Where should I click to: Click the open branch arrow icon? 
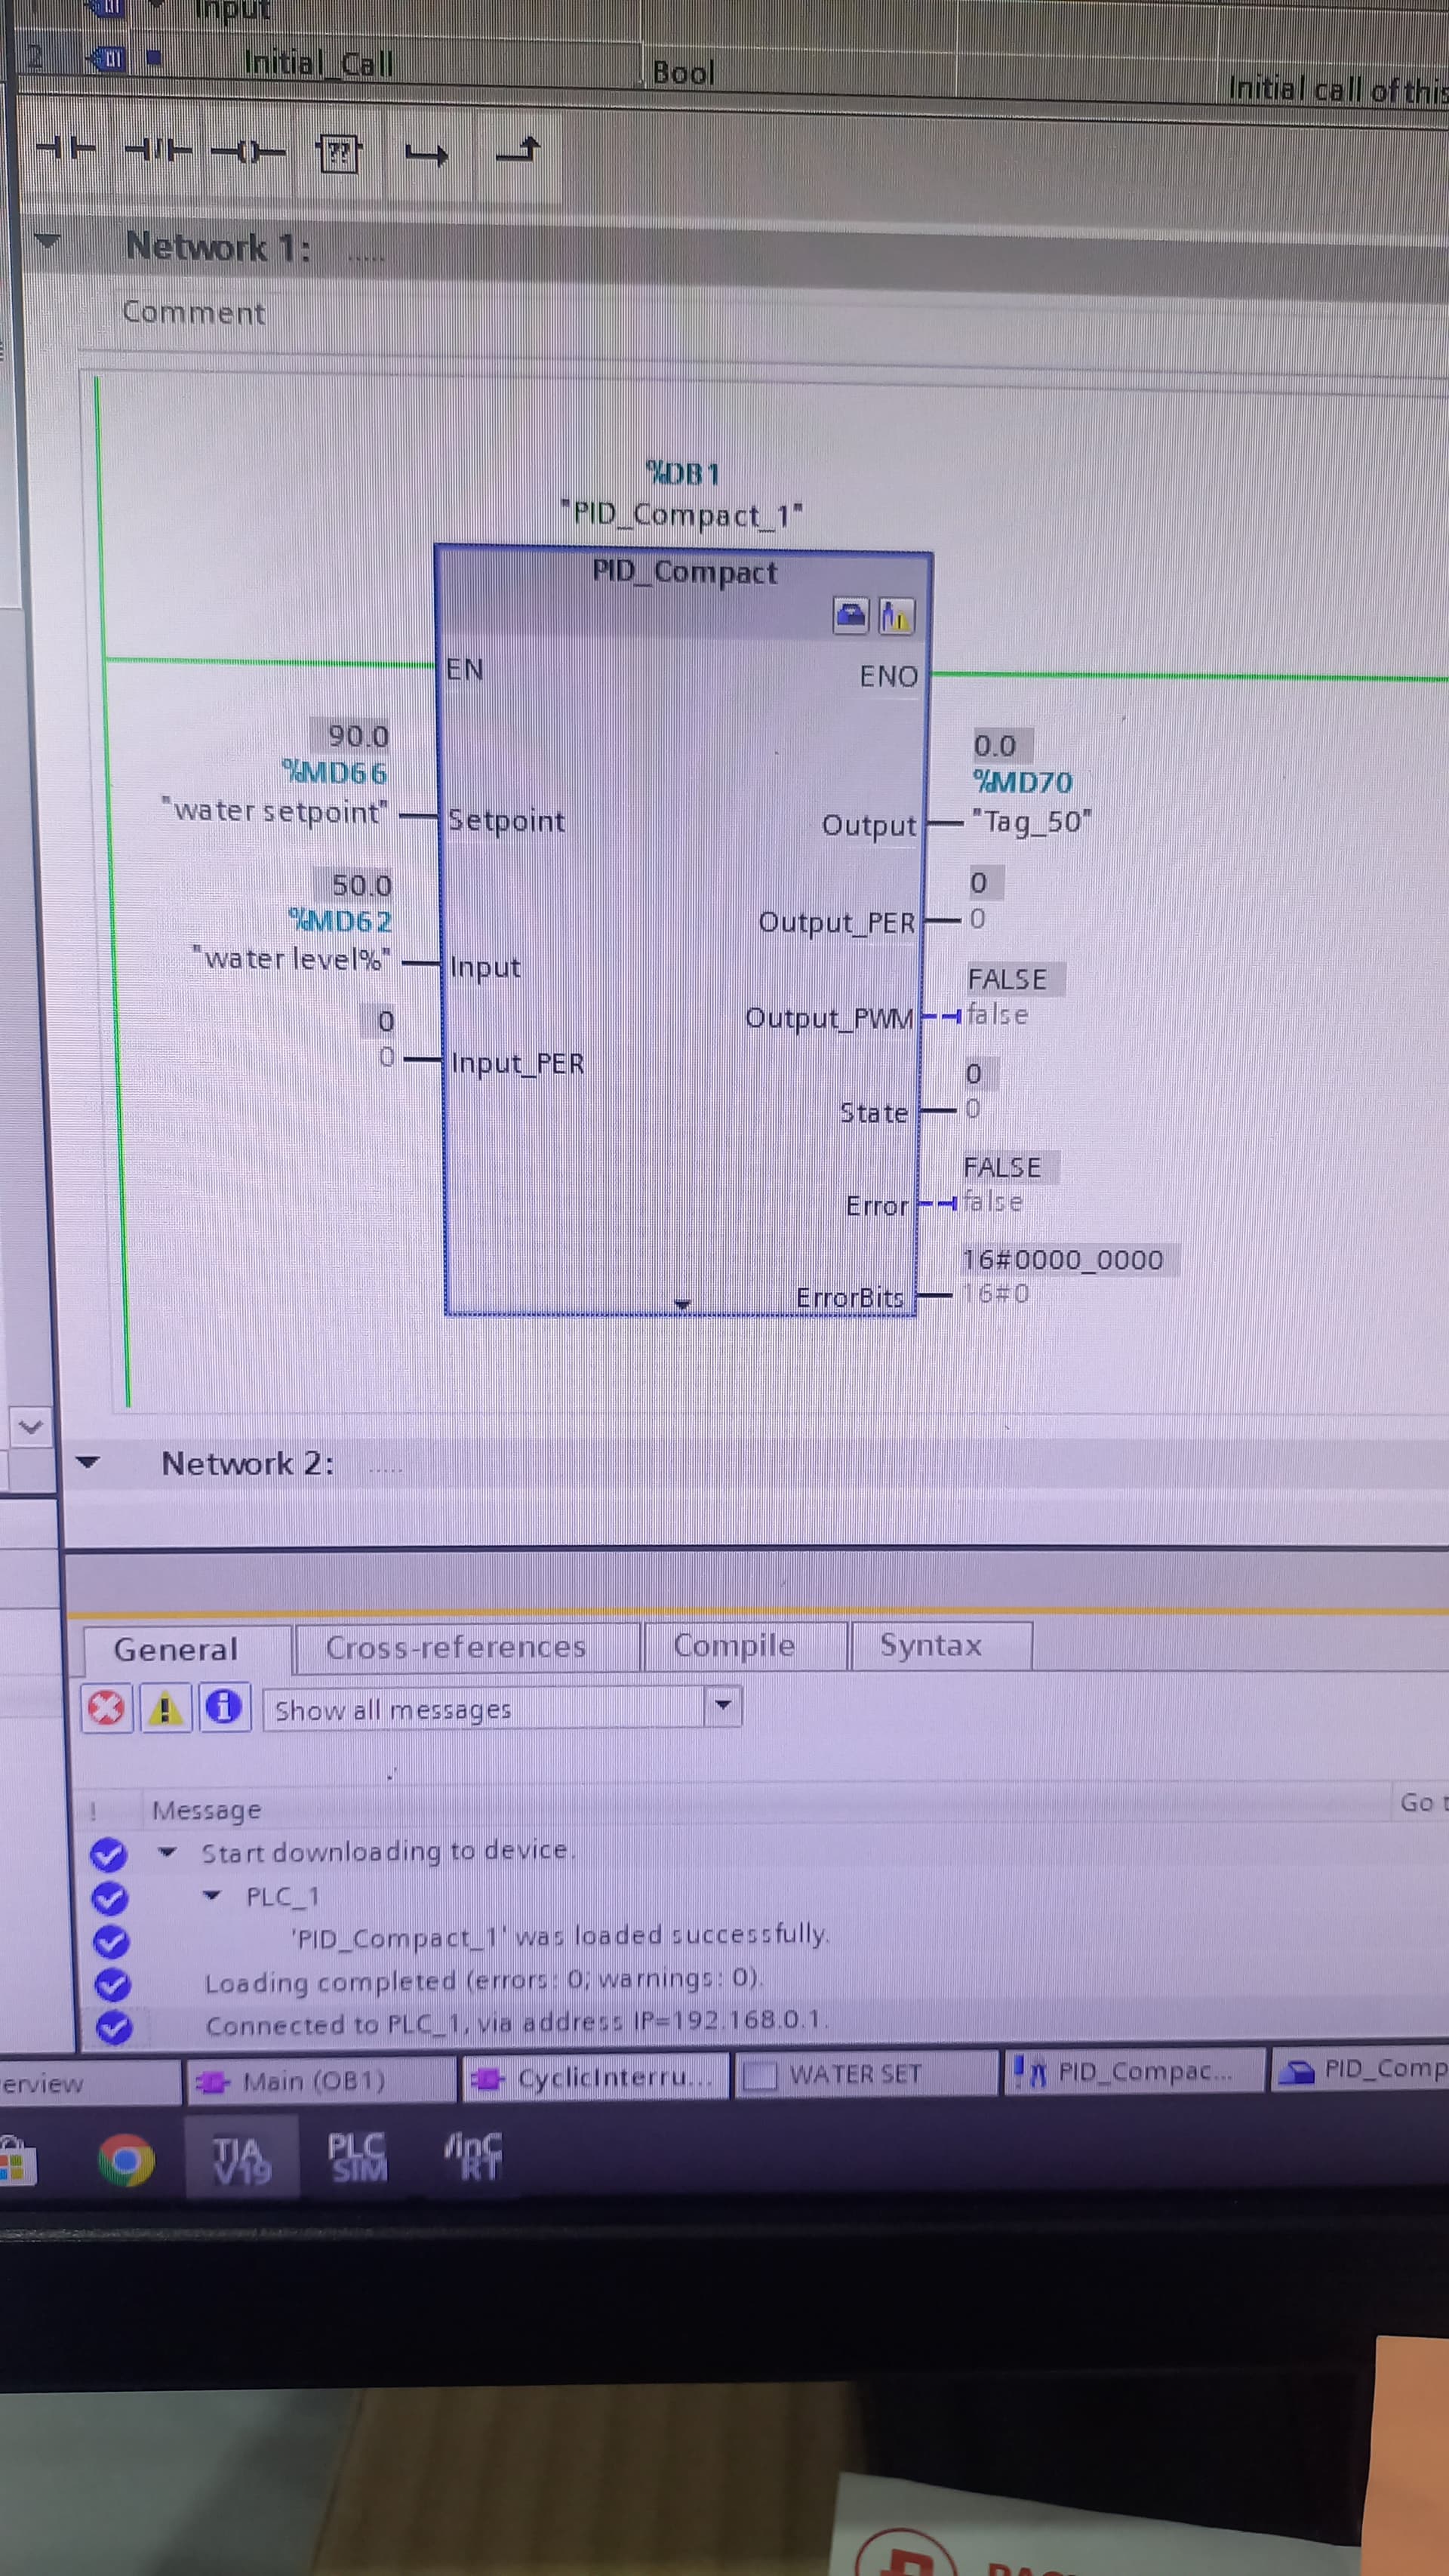(x=427, y=155)
